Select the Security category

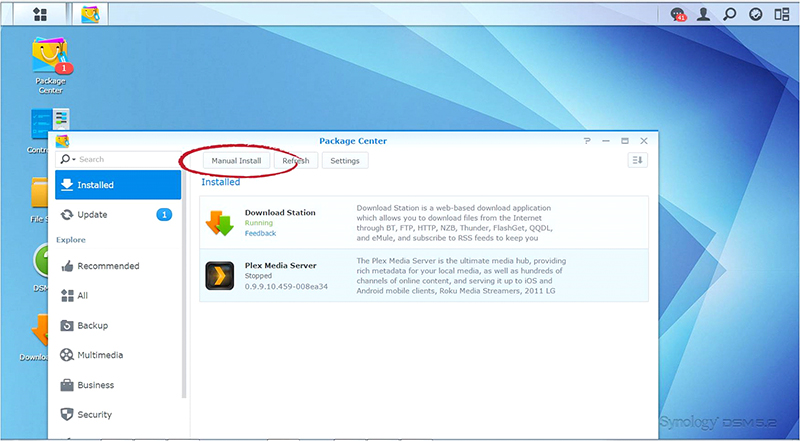click(118, 414)
